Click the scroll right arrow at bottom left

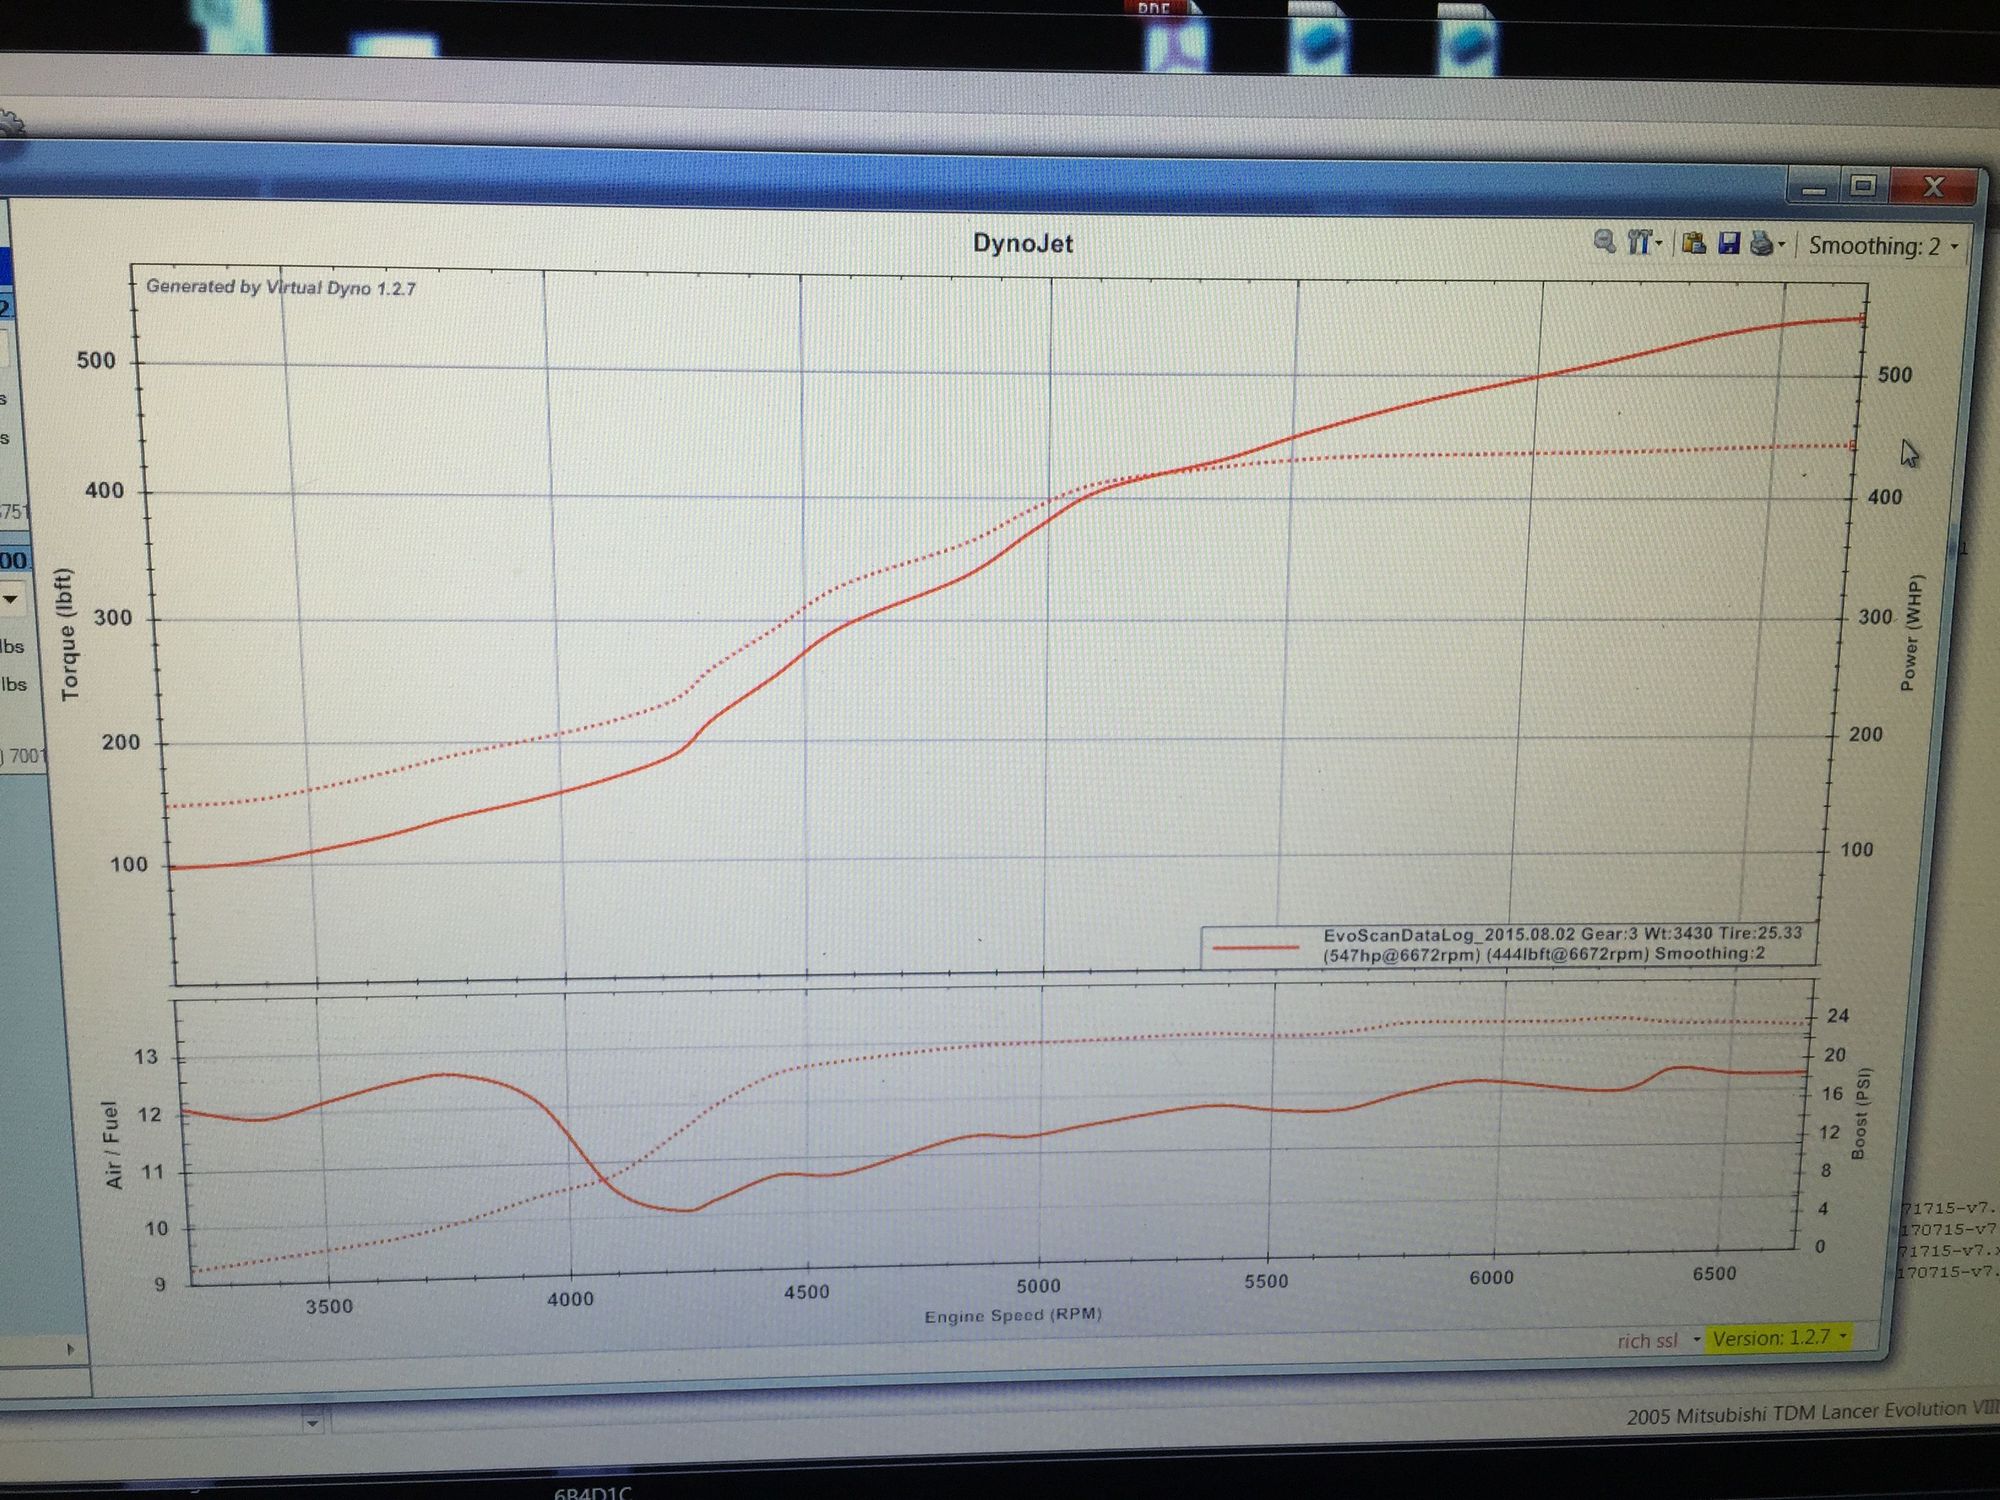pyautogui.click(x=70, y=1349)
